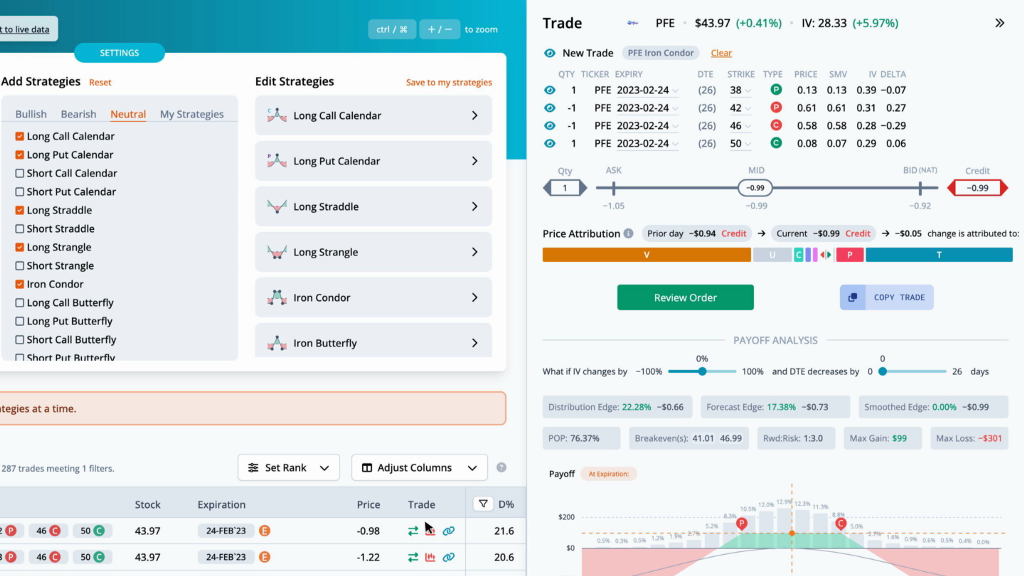The height and width of the screenshot is (576, 1024).
Task: Click Price Attribution info icon
Action: pos(628,233)
